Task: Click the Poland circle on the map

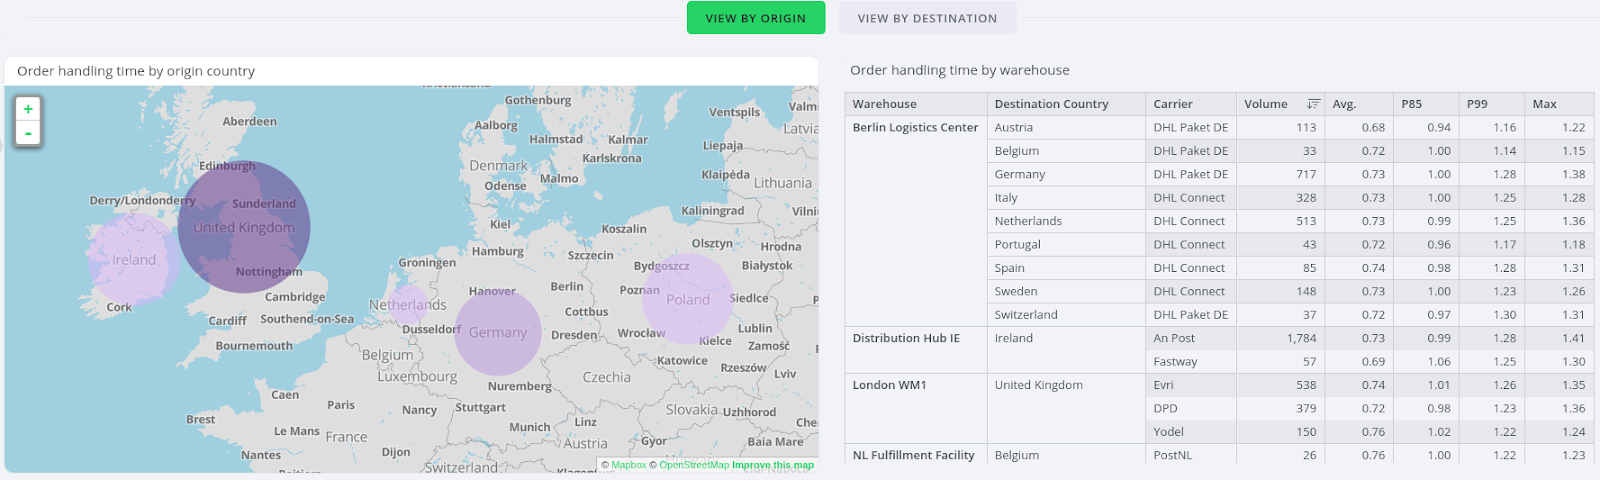Action: click(x=687, y=299)
